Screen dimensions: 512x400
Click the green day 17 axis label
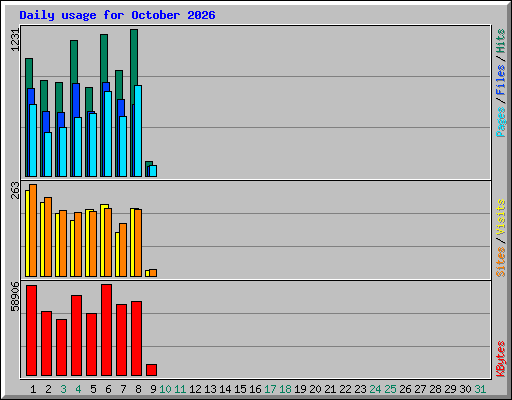click(x=270, y=389)
